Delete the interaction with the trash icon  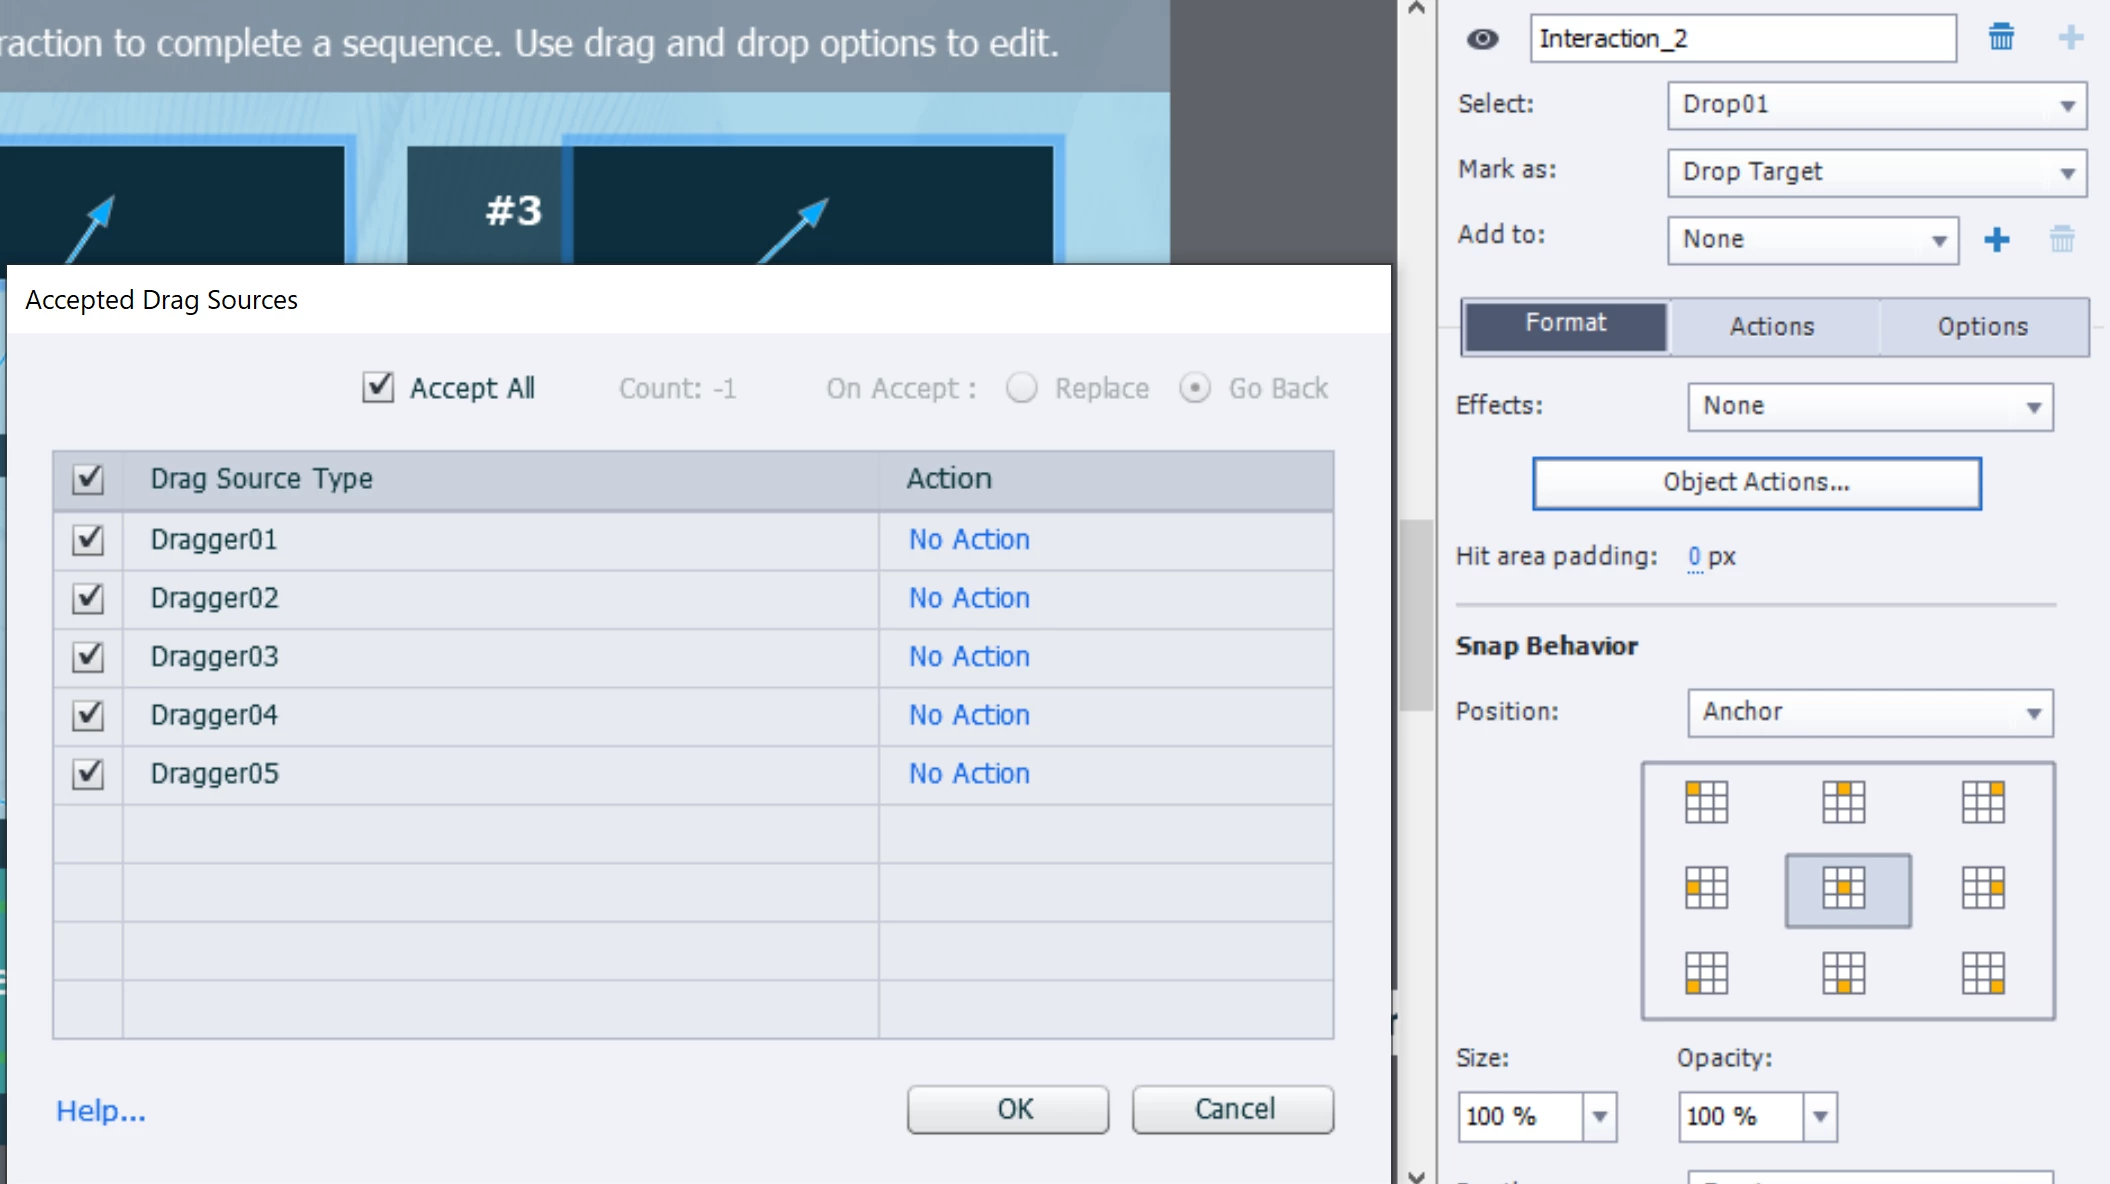click(x=2001, y=38)
